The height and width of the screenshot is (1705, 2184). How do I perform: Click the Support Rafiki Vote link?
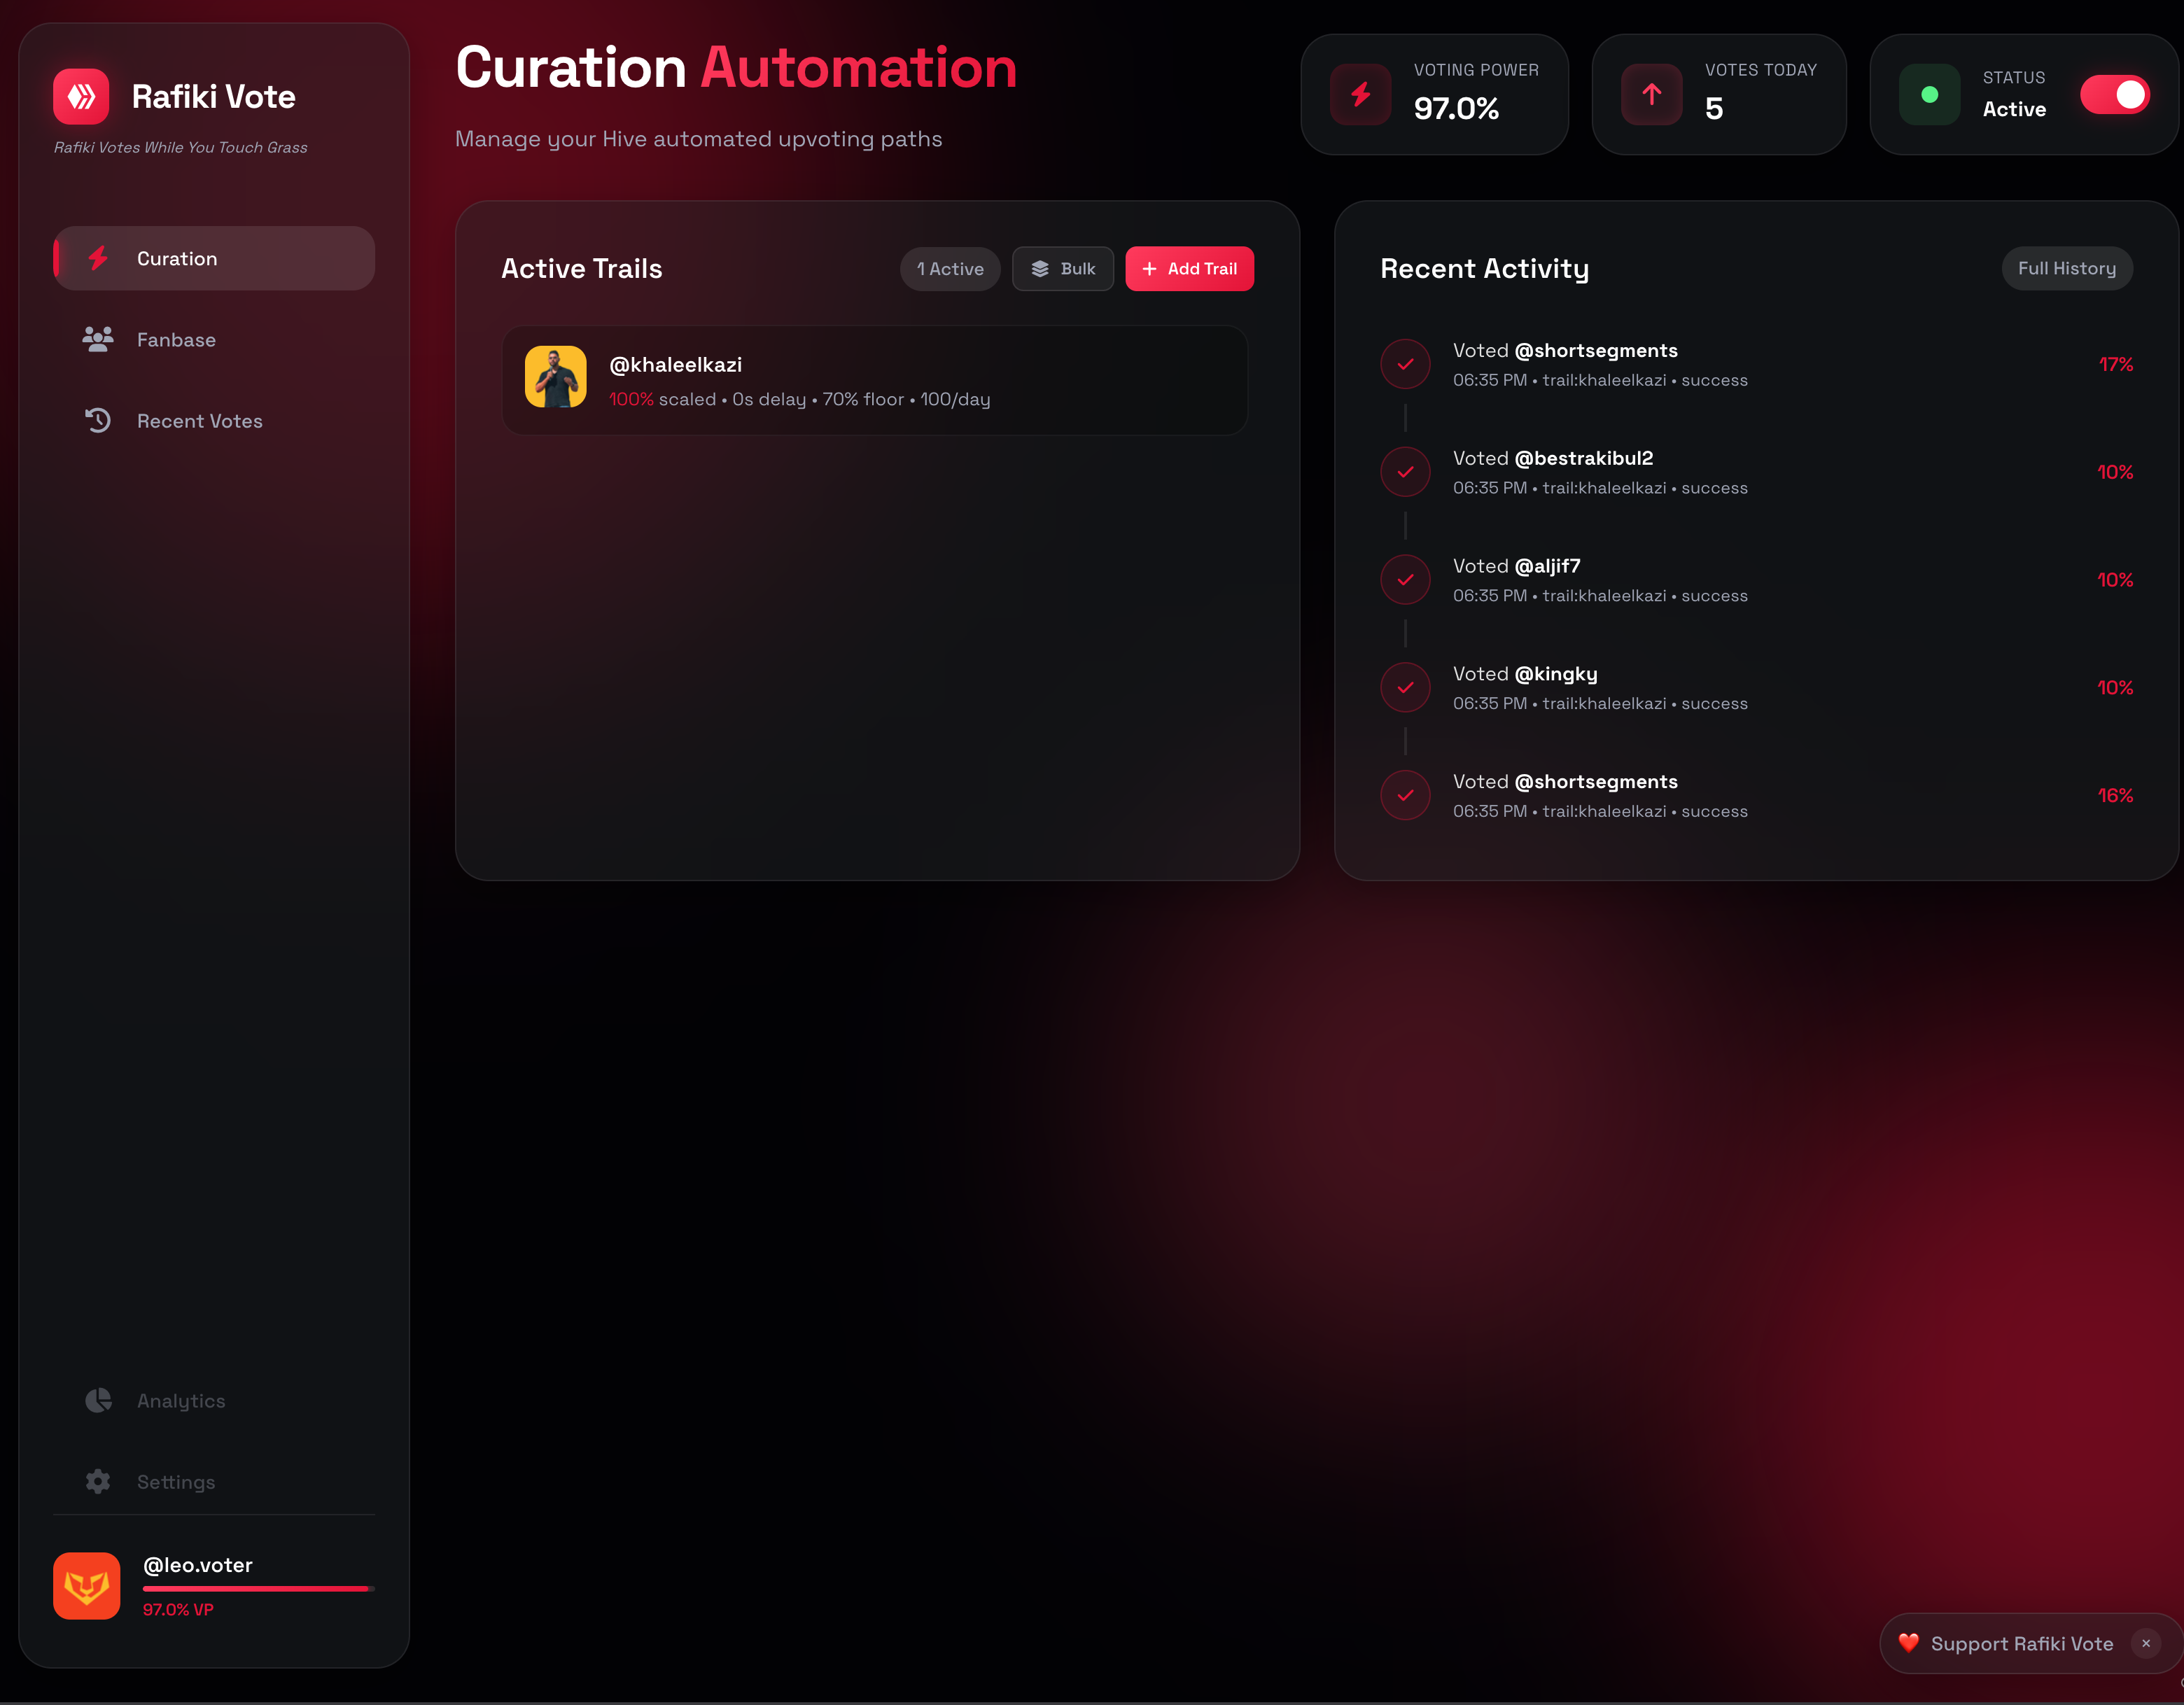(x=2020, y=1644)
